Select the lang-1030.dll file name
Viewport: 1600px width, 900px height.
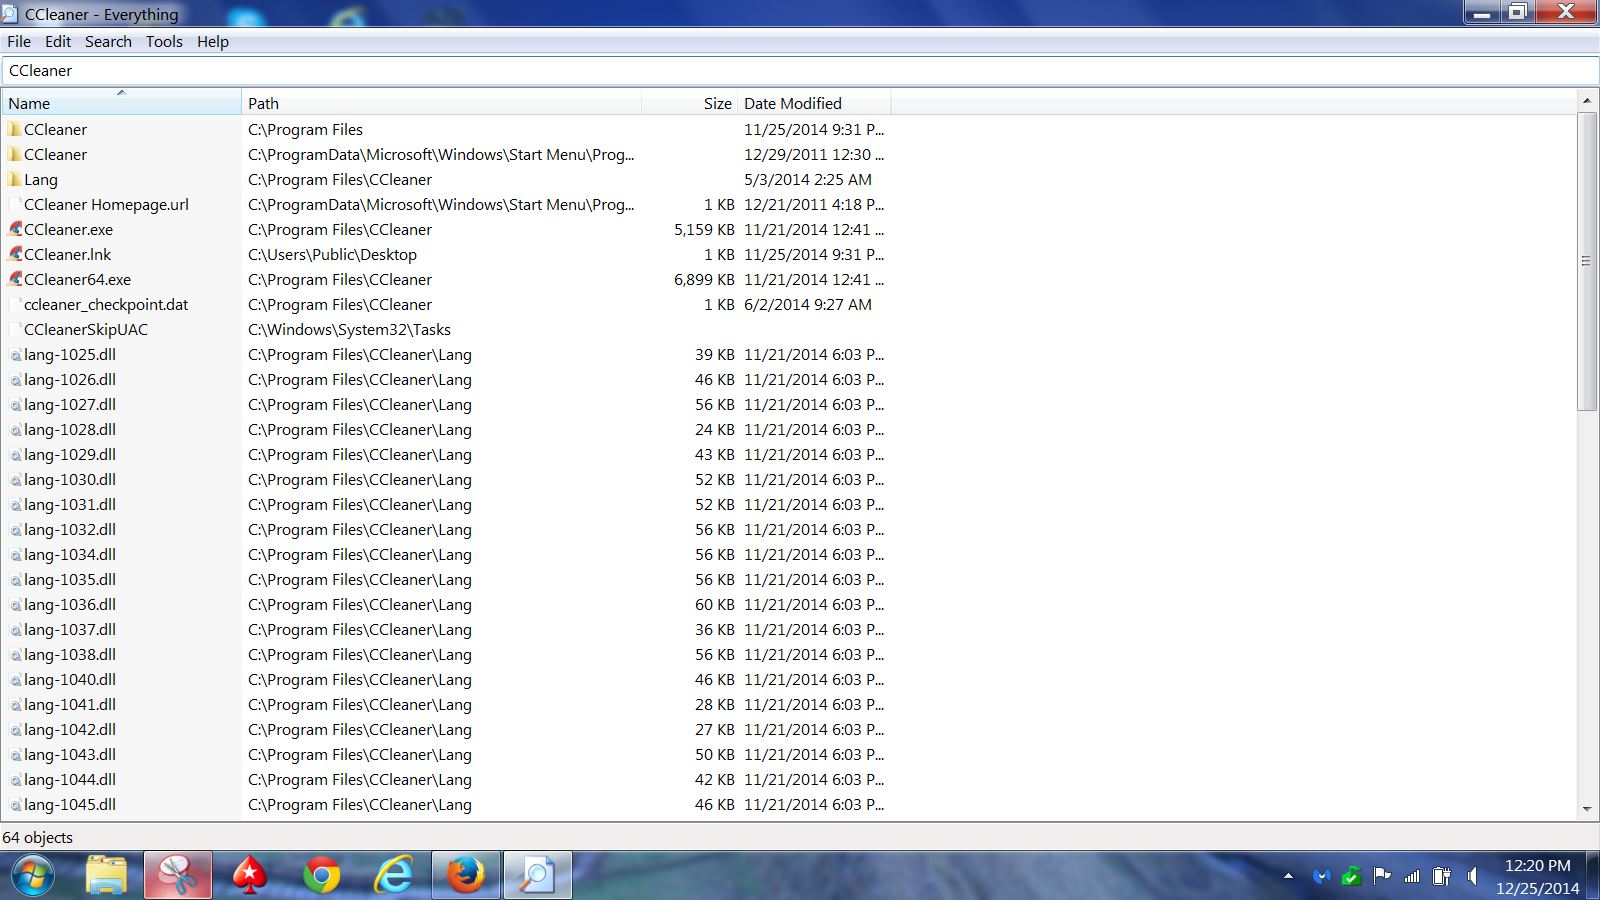(70, 479)
